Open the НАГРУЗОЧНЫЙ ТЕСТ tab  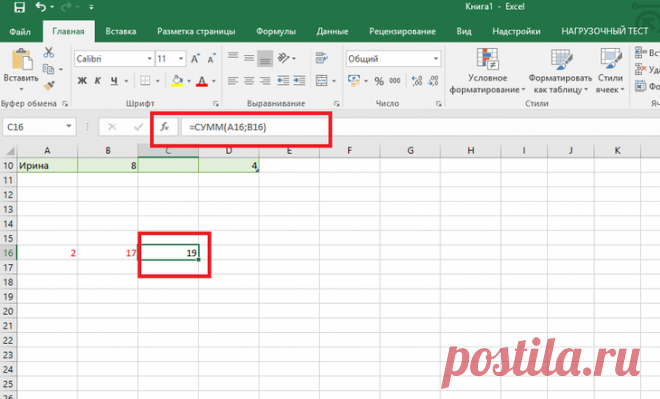tap(604, 32)
